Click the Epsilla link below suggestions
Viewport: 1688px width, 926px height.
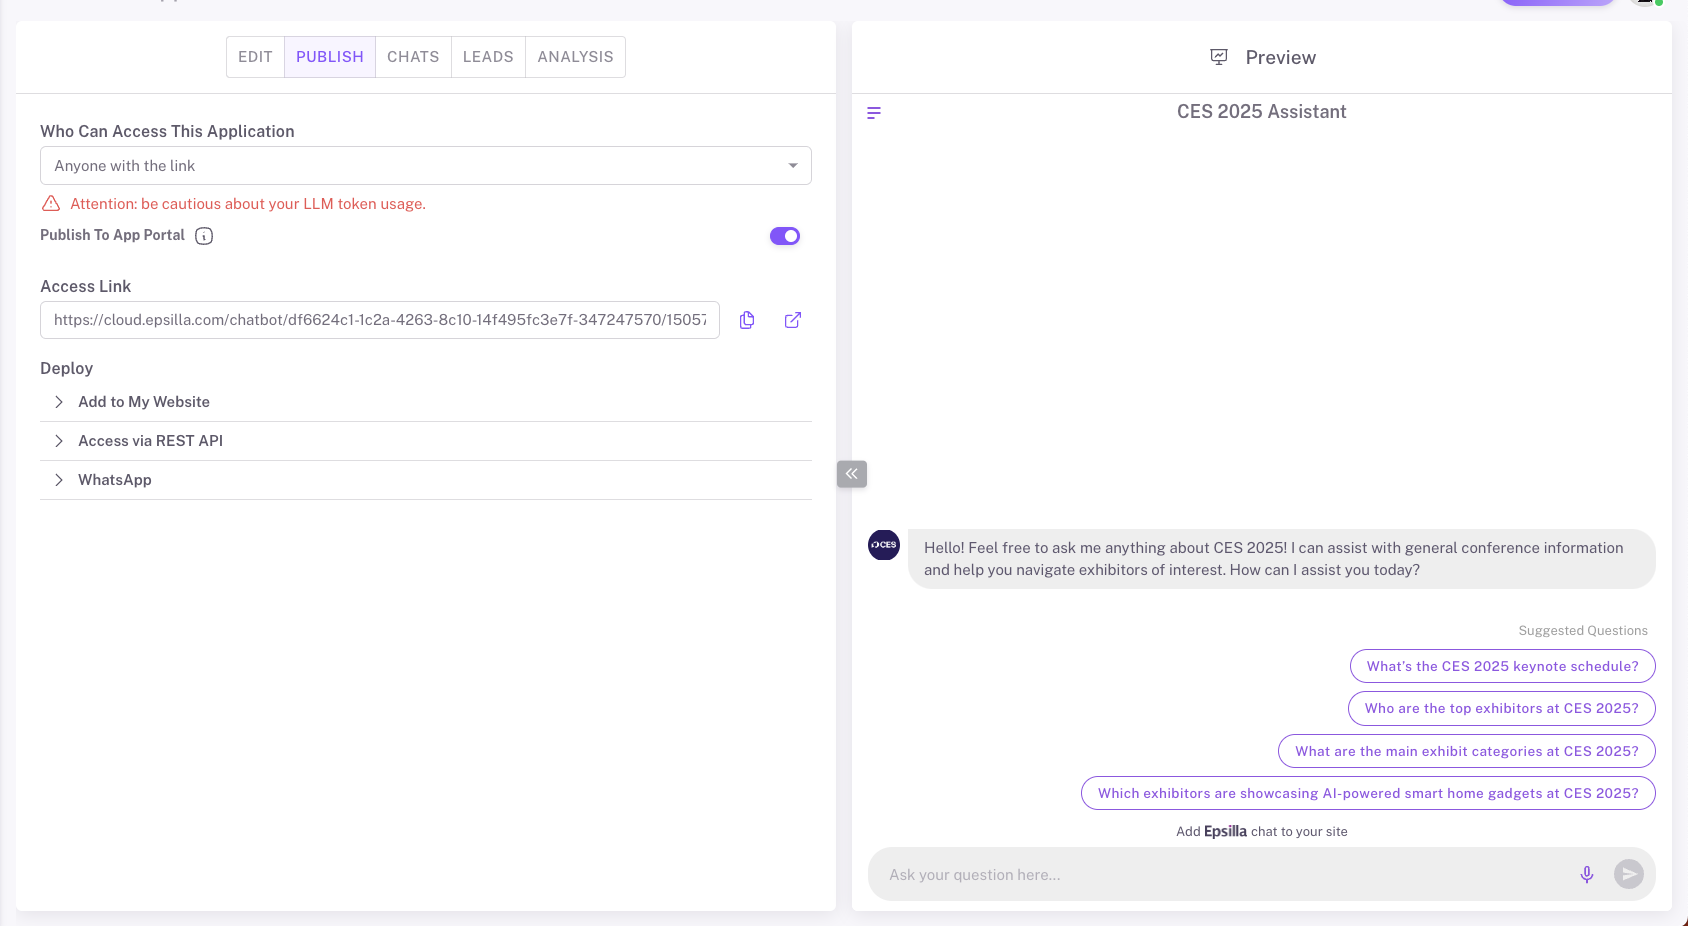pos(1225,831)
